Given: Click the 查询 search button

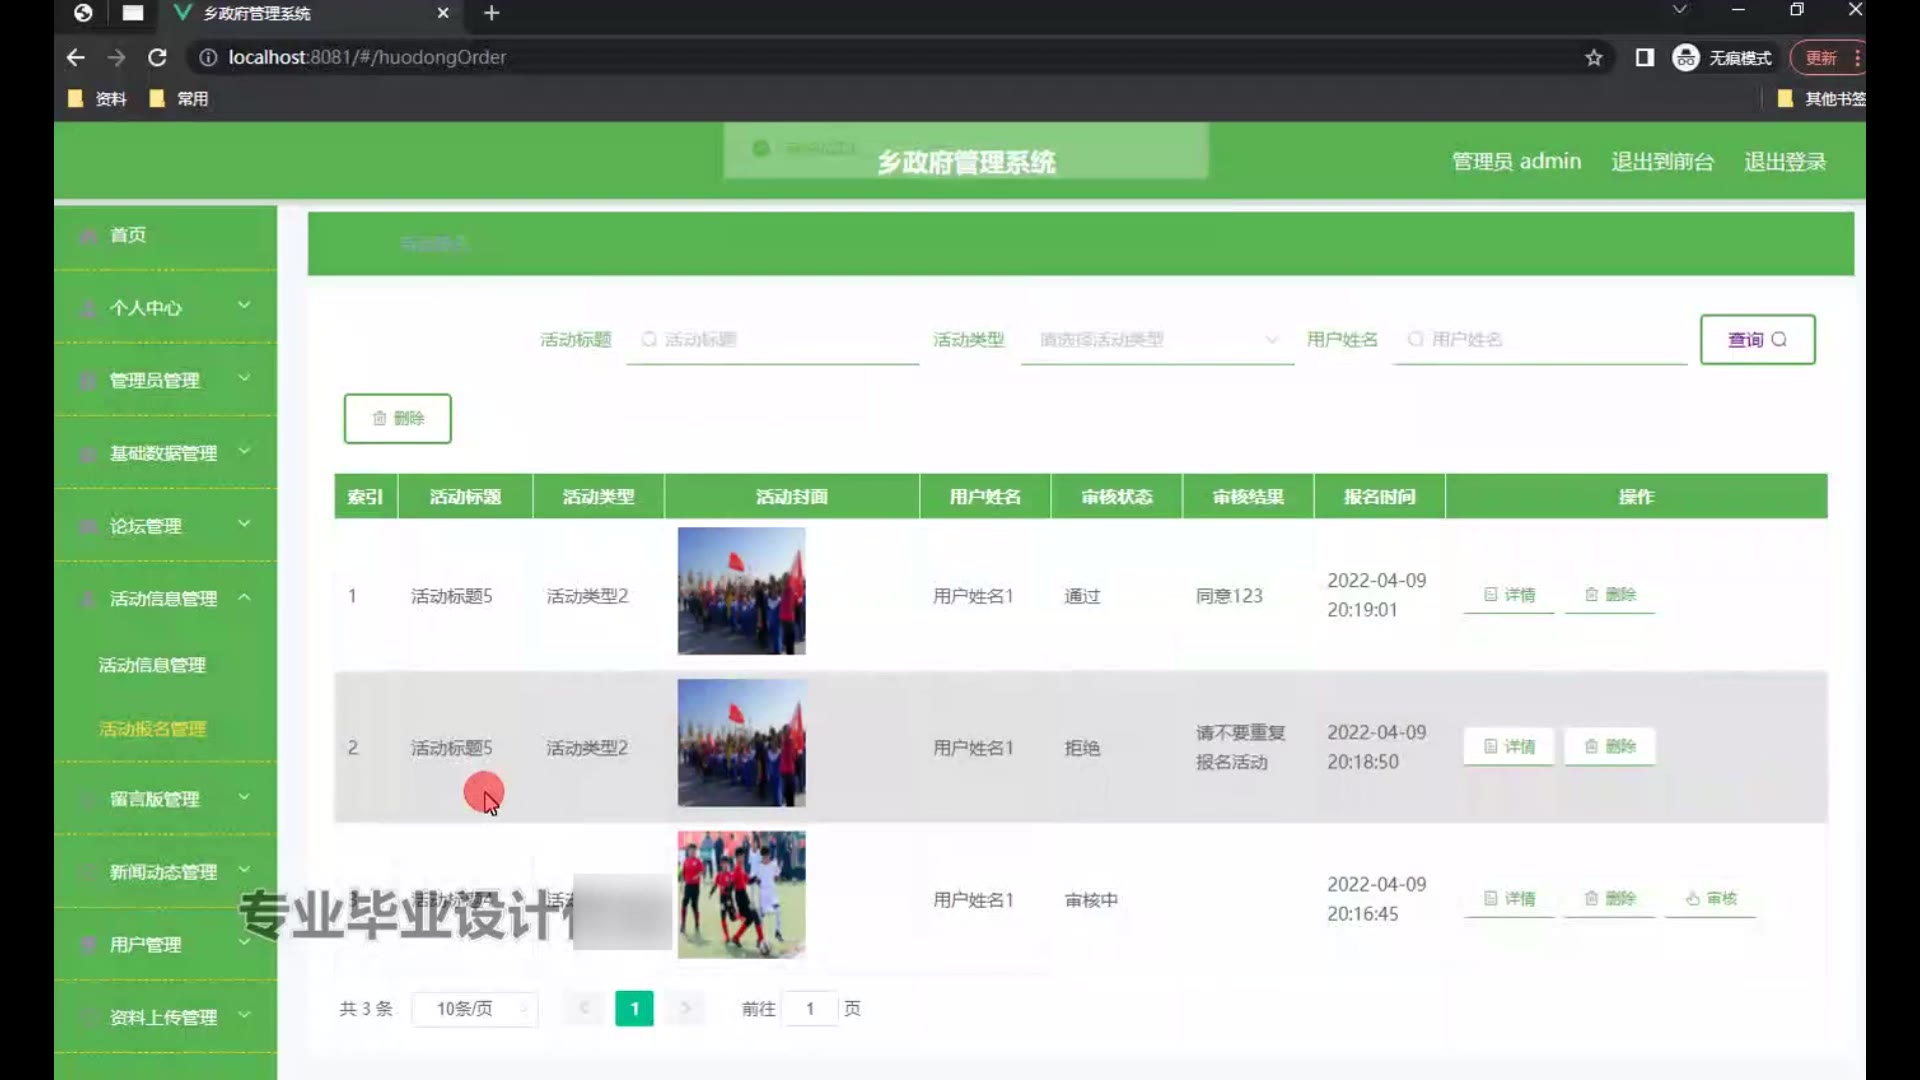Looking at the screenshot, I should [1757, 339].
